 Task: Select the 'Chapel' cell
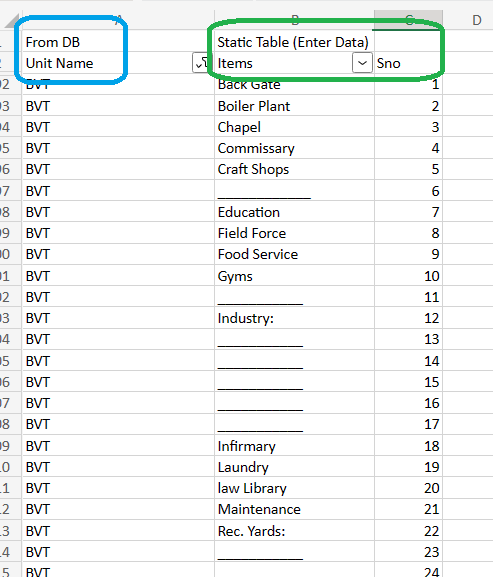(x=294, y=127)
